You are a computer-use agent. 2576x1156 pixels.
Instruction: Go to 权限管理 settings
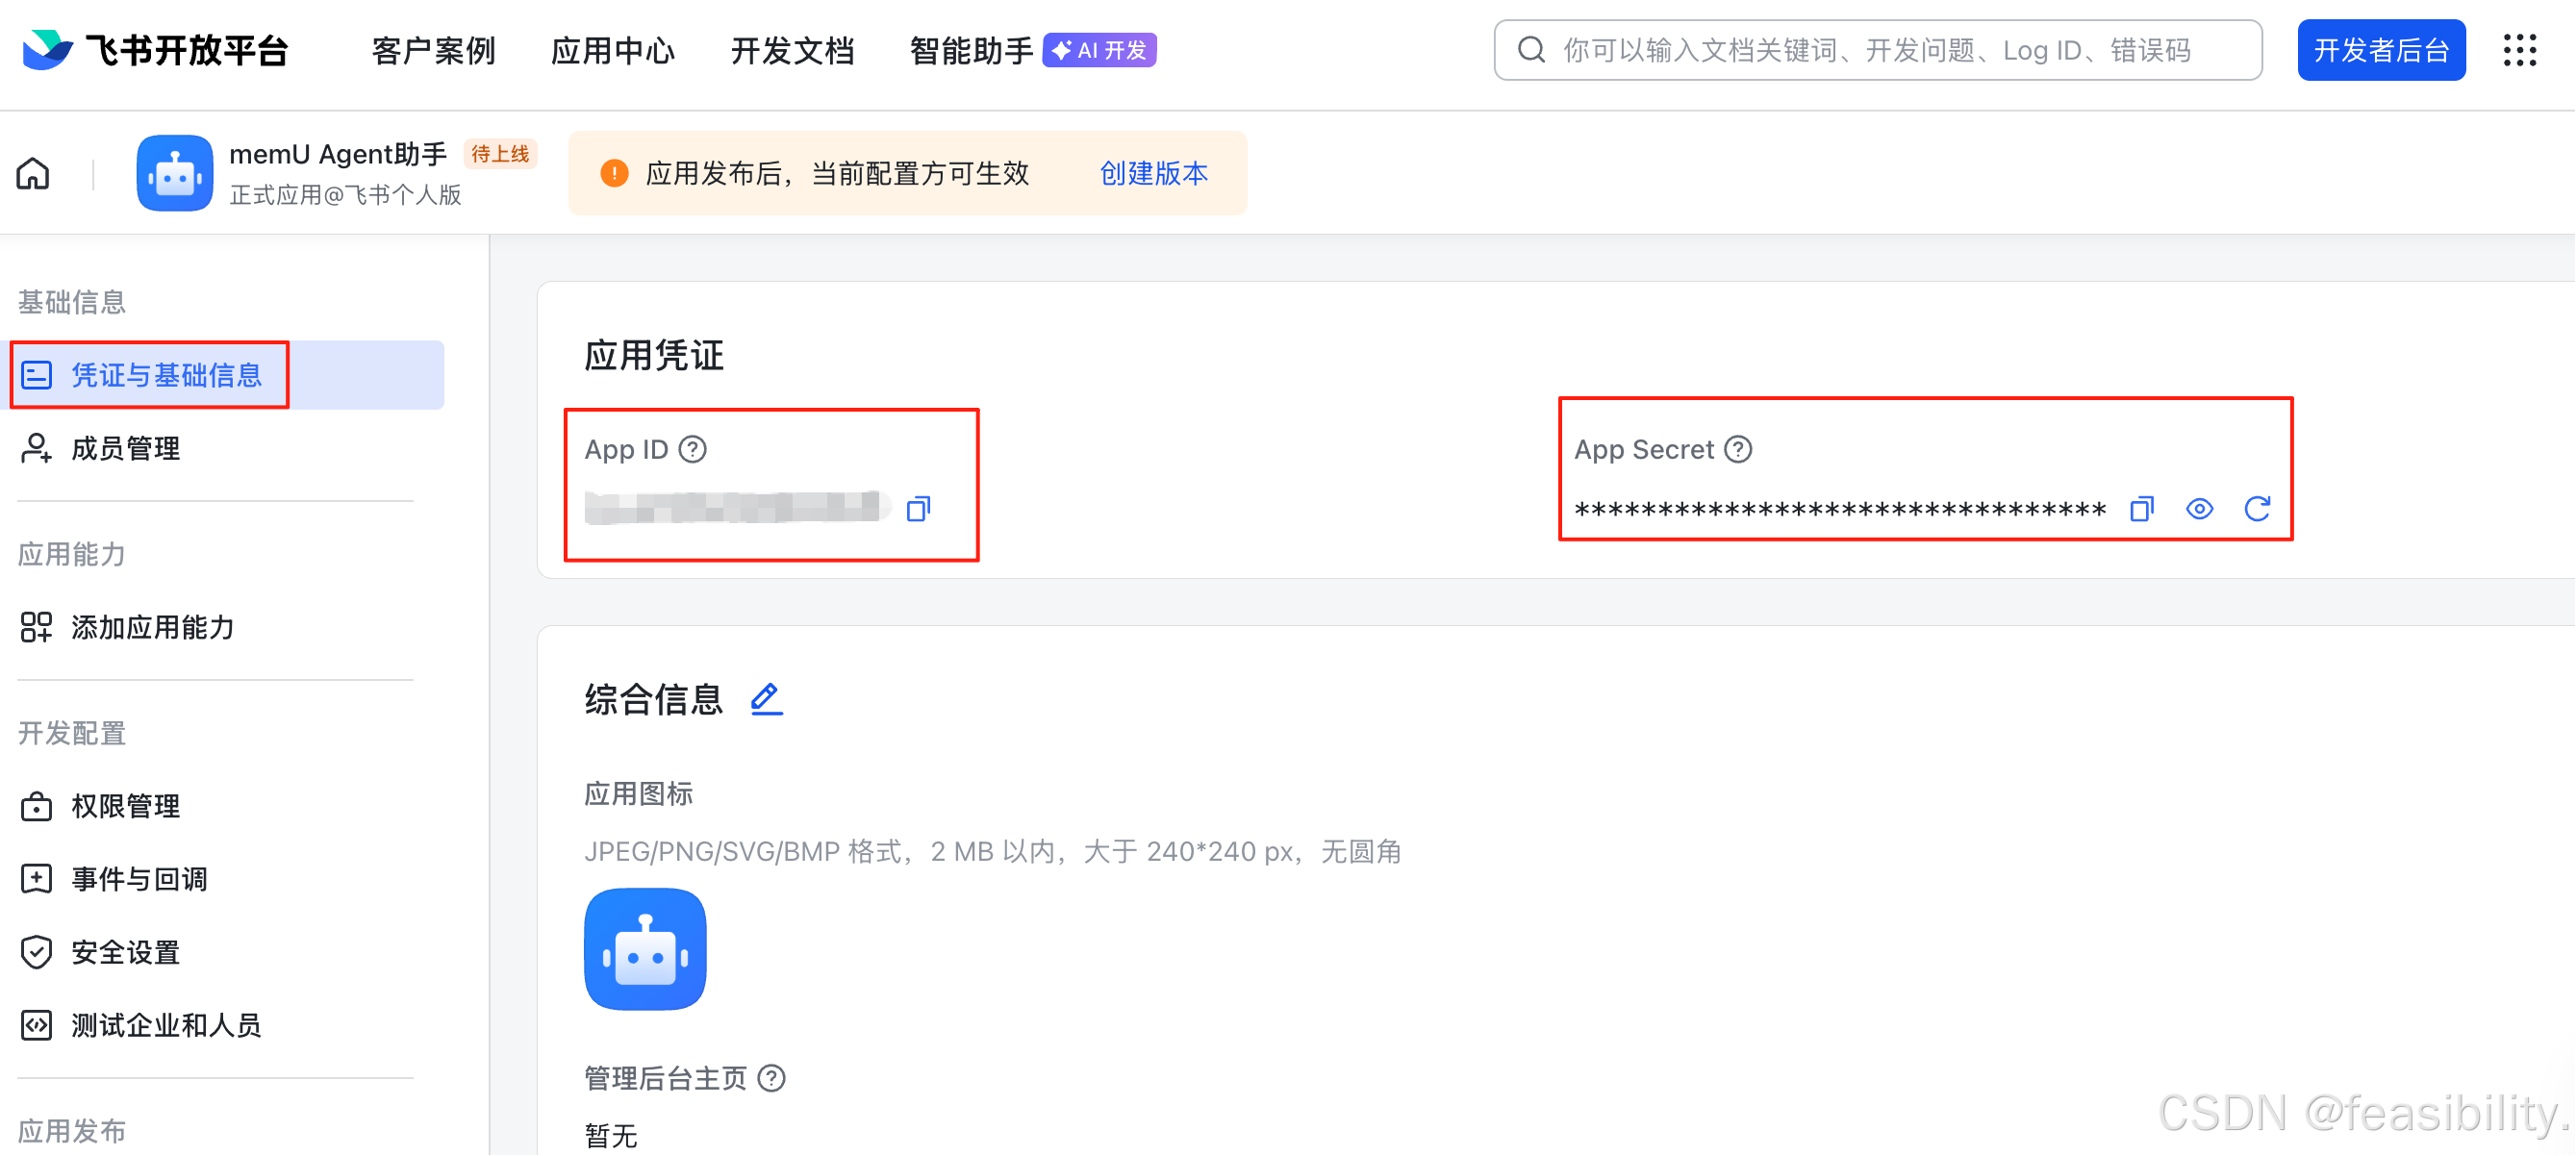coord(125,806)
